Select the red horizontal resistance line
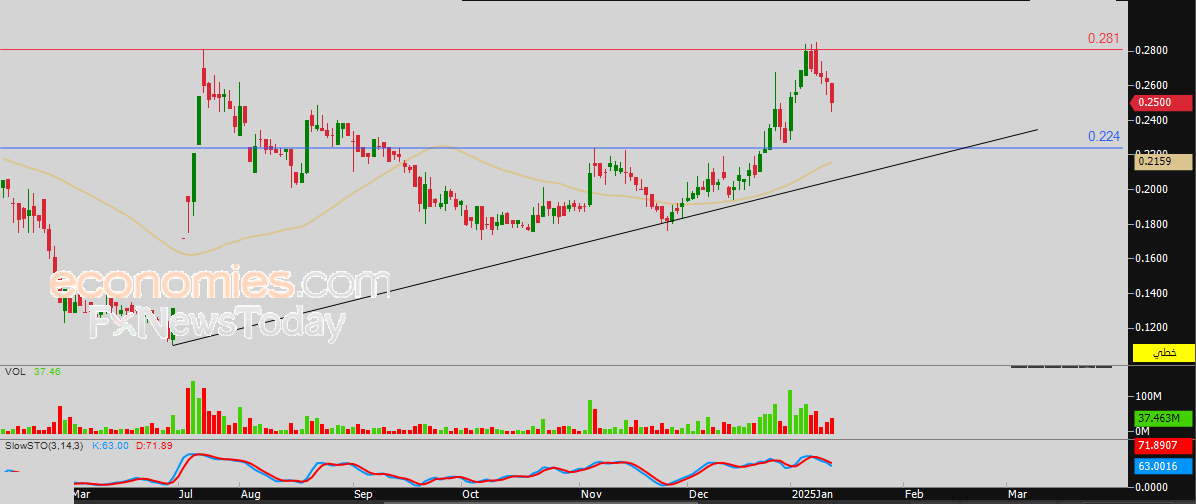Screen dimensions: 1196x504 561,50
